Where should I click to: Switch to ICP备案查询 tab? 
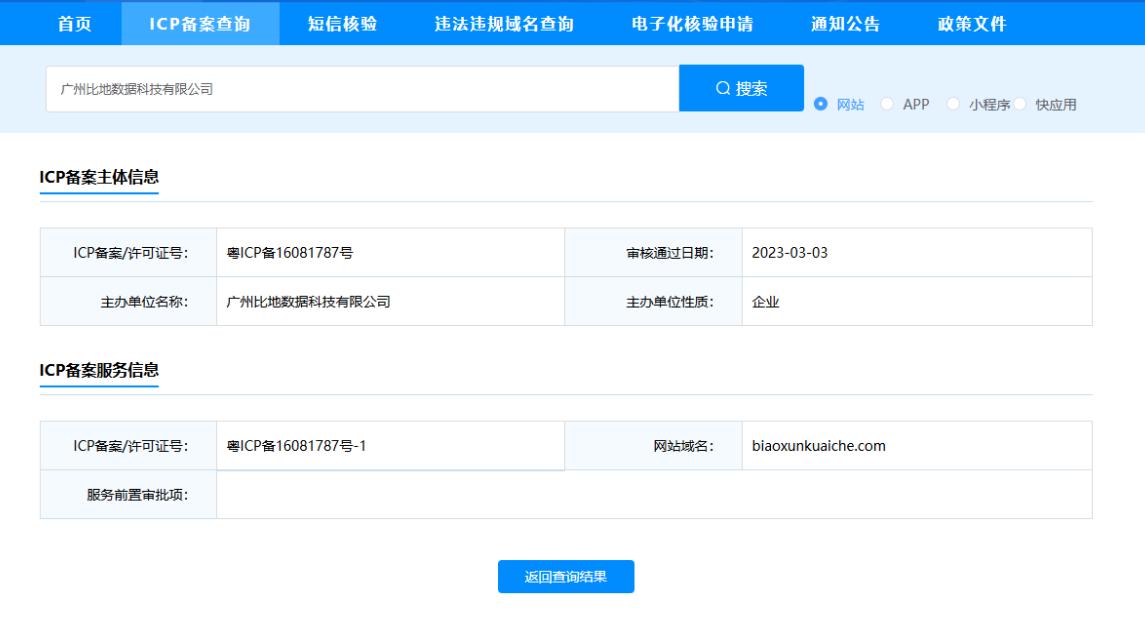coord(200,23)
